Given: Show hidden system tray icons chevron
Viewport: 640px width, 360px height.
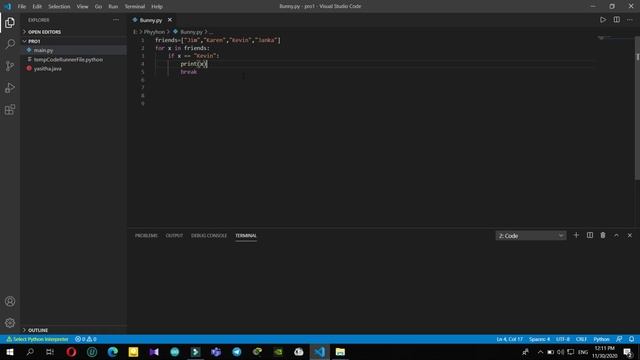Looking at the screenshot, I should tap(540, 352).
